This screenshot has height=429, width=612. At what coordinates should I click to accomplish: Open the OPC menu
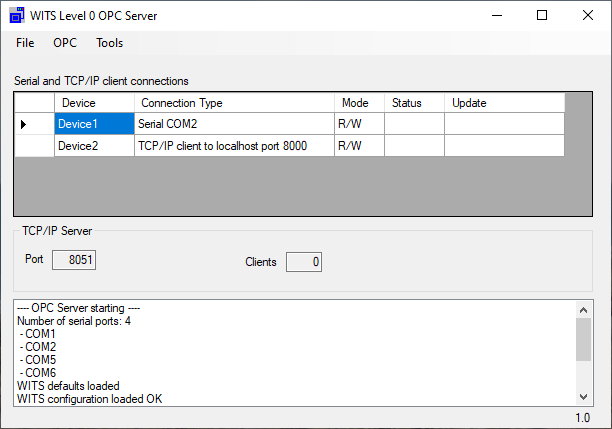point(65,43)
